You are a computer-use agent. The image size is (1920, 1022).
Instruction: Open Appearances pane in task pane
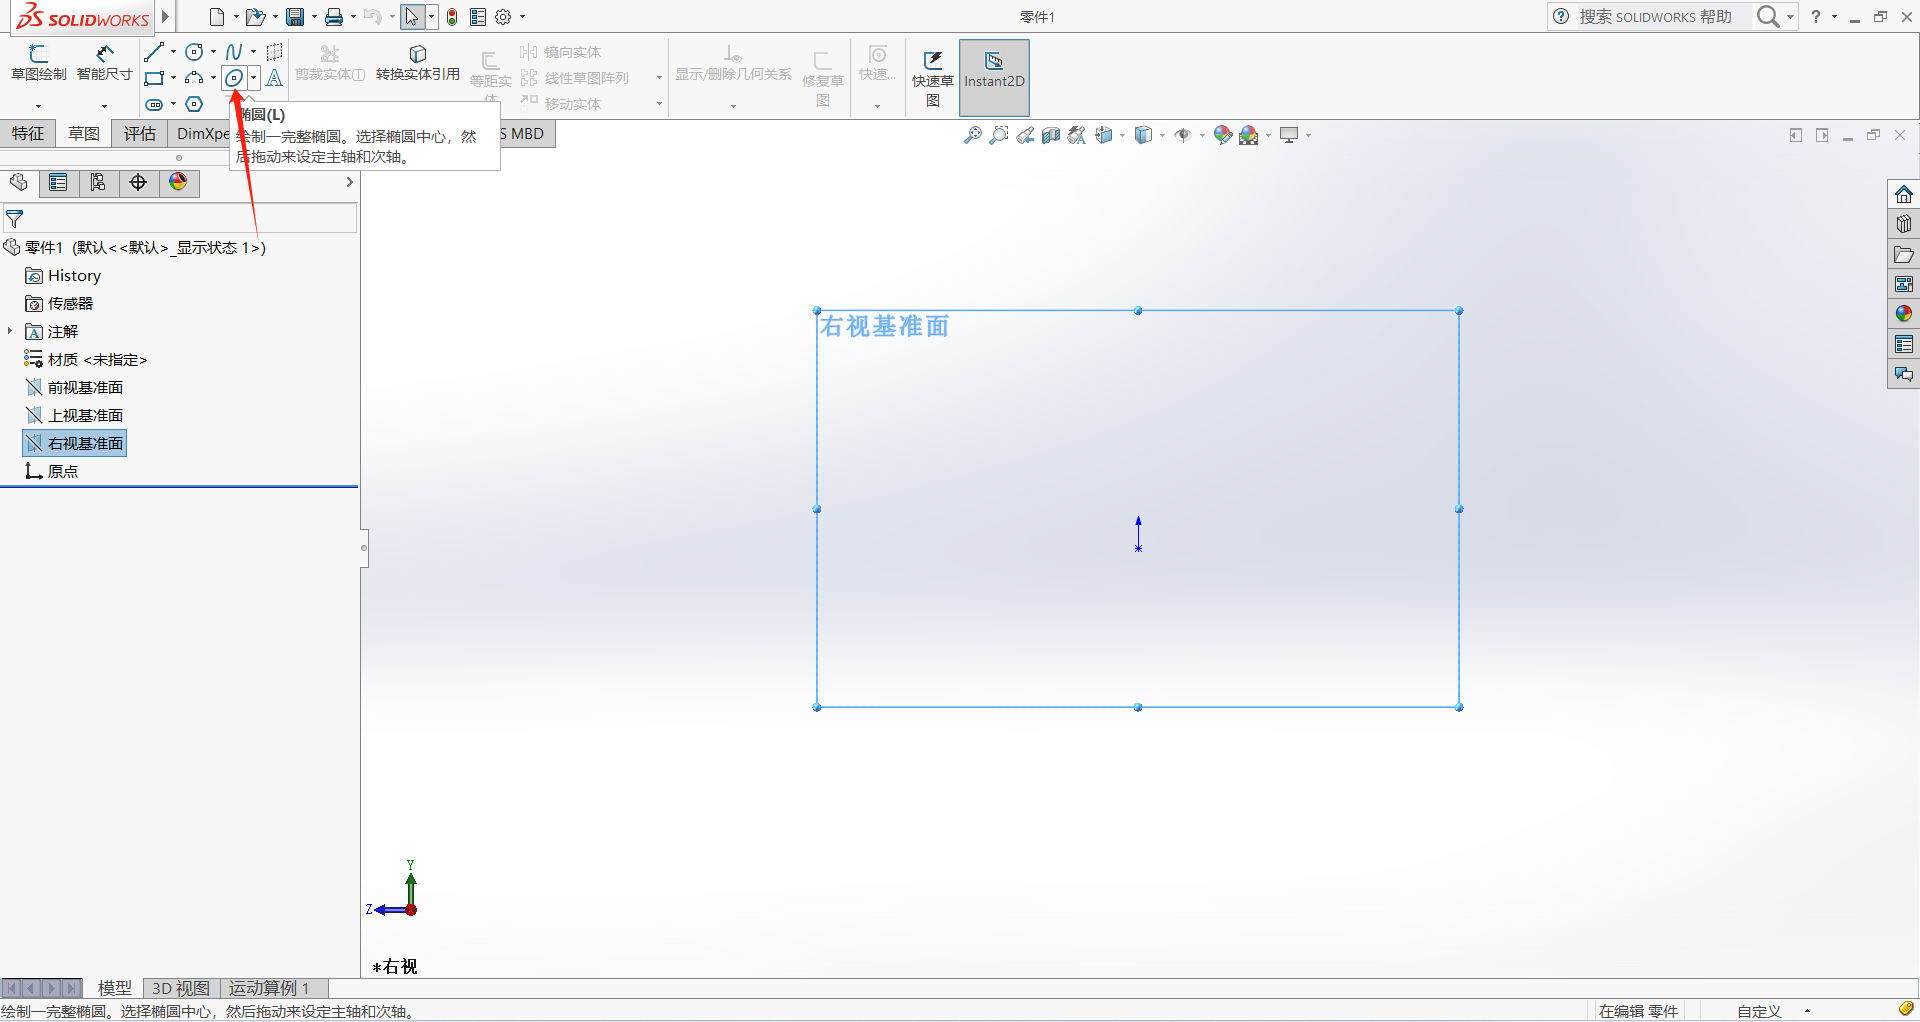(1904, 314)
